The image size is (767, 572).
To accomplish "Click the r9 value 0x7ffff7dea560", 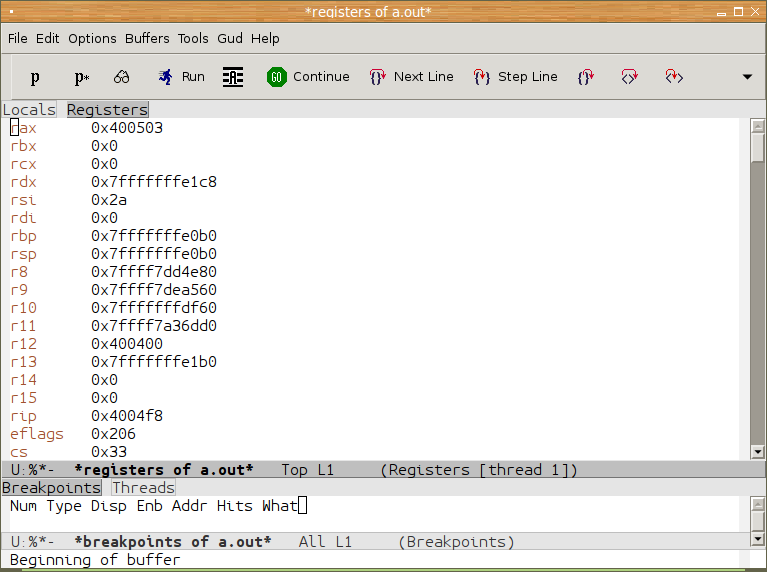I will click(x=154, y=290).
